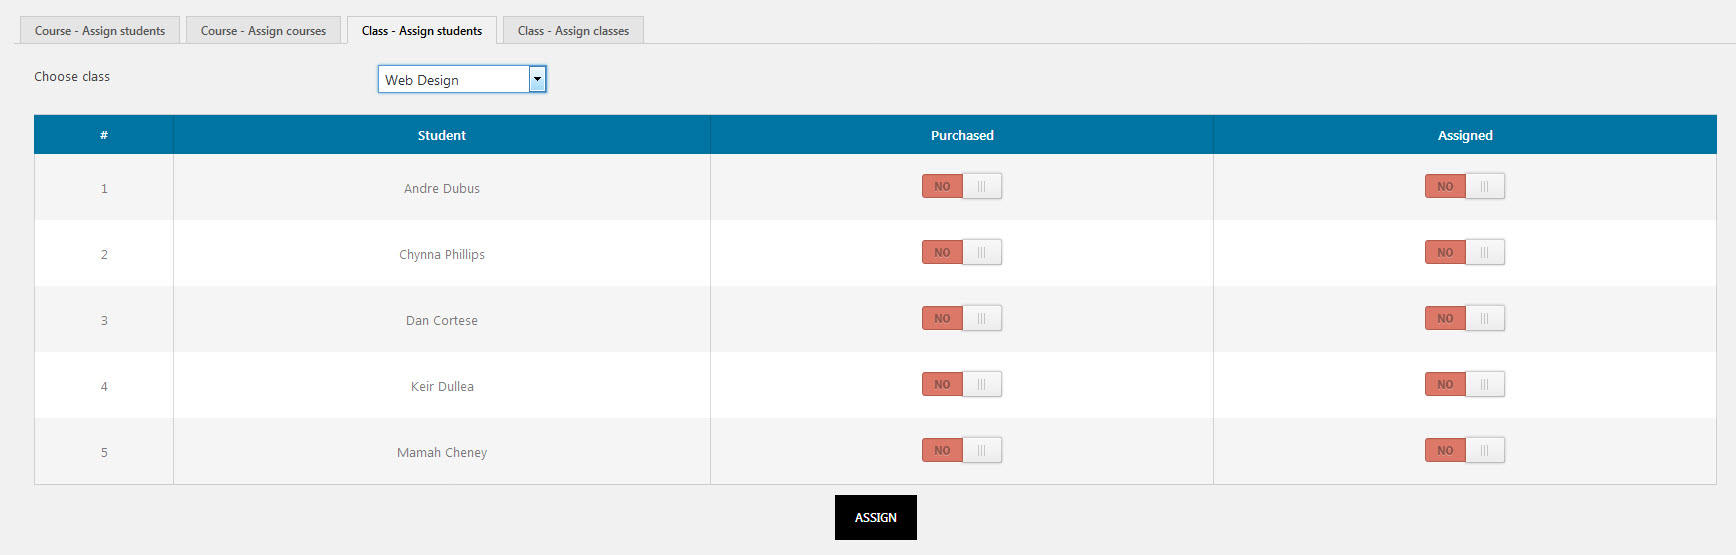Go to Class - Assign classes tab

tap(573, 31)
